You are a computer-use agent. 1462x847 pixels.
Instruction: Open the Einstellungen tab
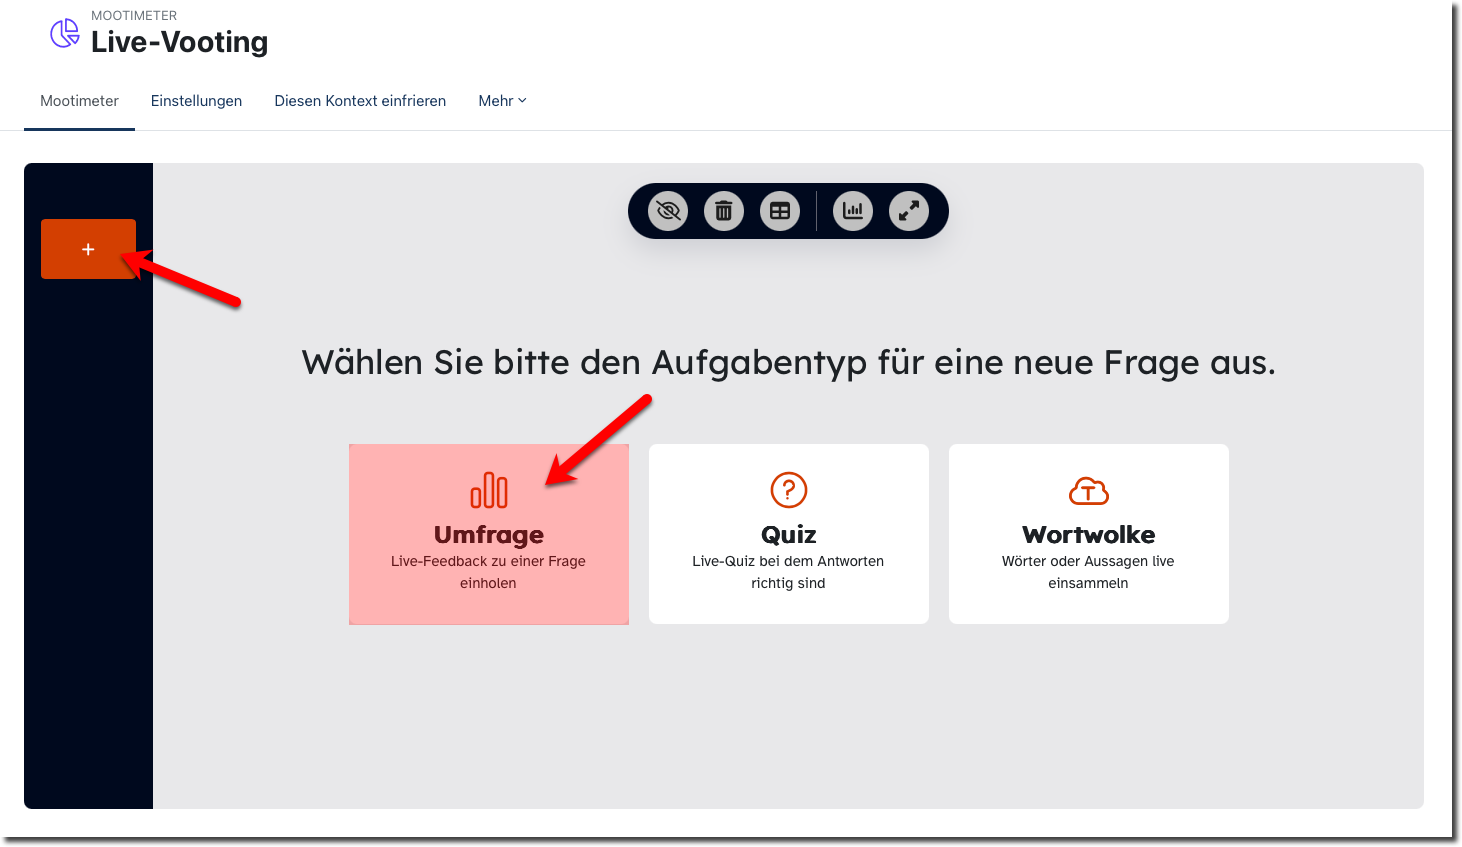[x=196, y=101]
